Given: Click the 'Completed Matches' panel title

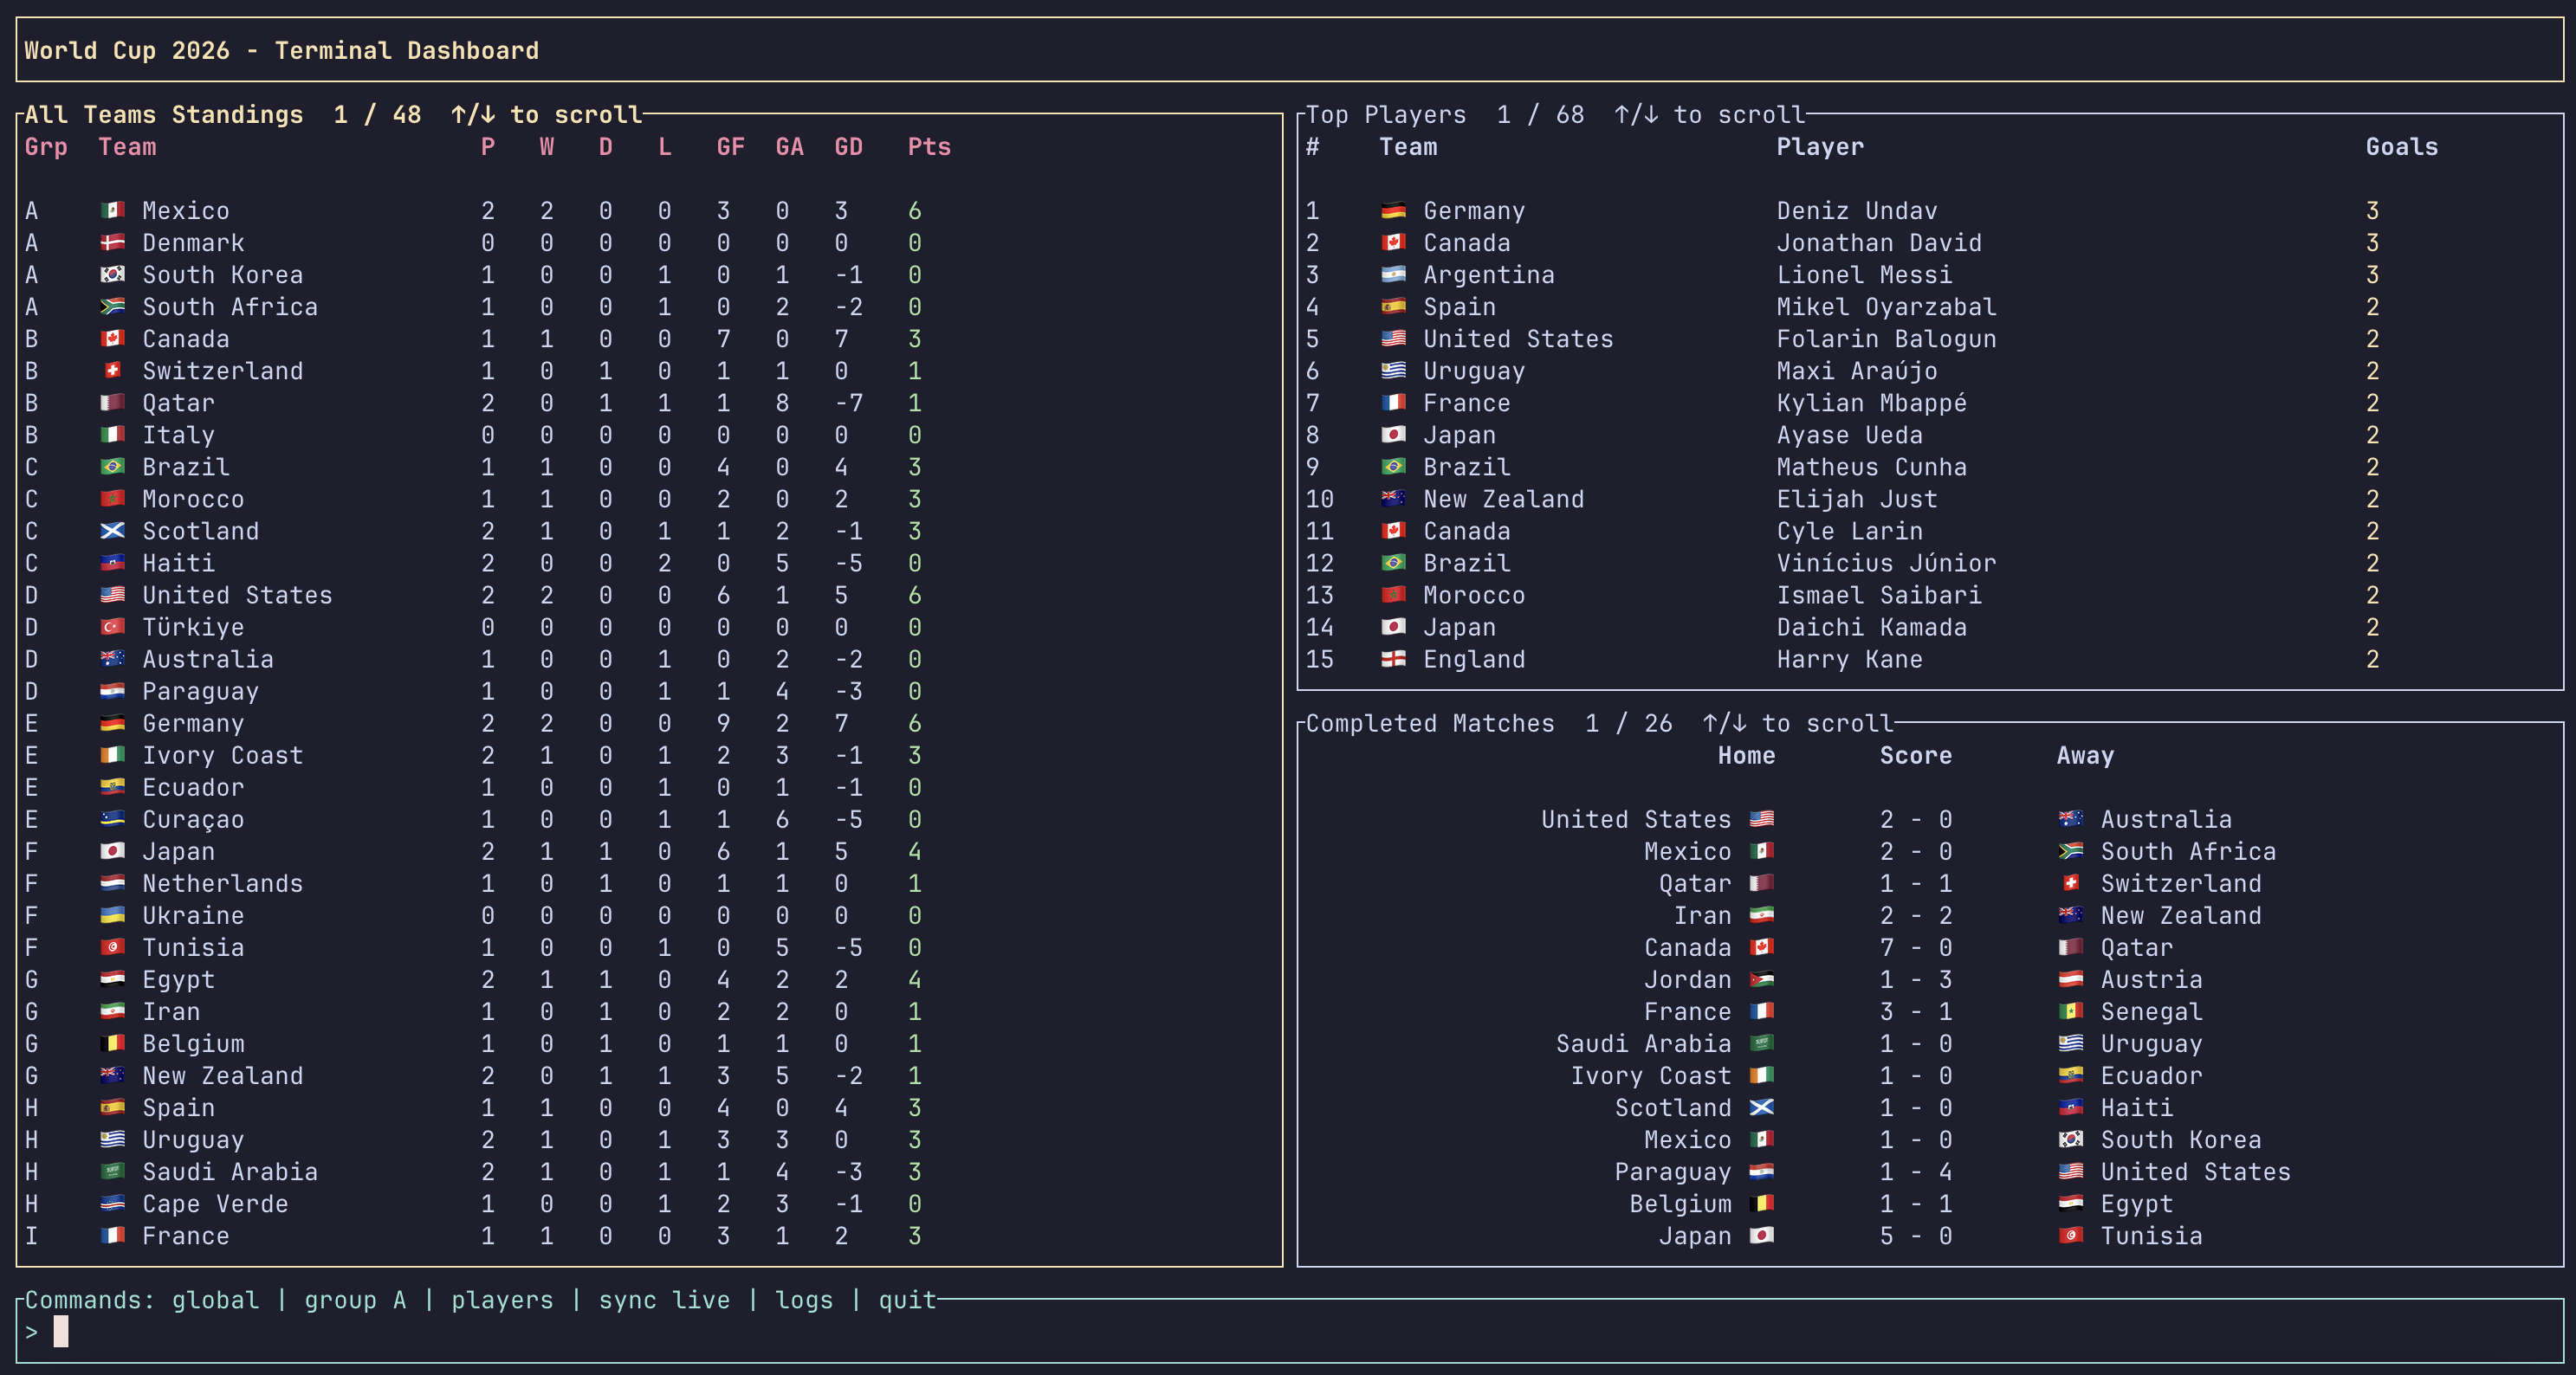Looking at the screenshot, I should (1430, 723).
